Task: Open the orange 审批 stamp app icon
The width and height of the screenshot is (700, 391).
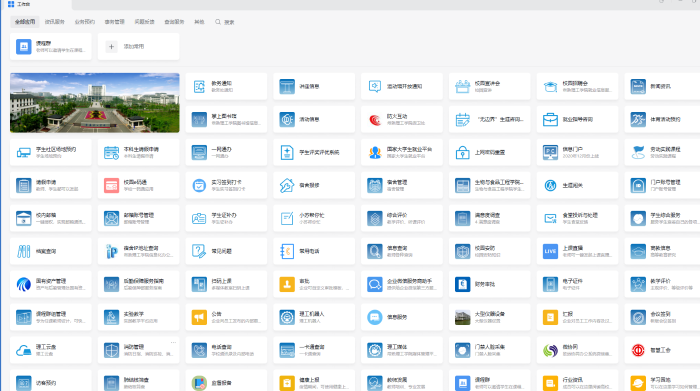Action: coord(287,284)
